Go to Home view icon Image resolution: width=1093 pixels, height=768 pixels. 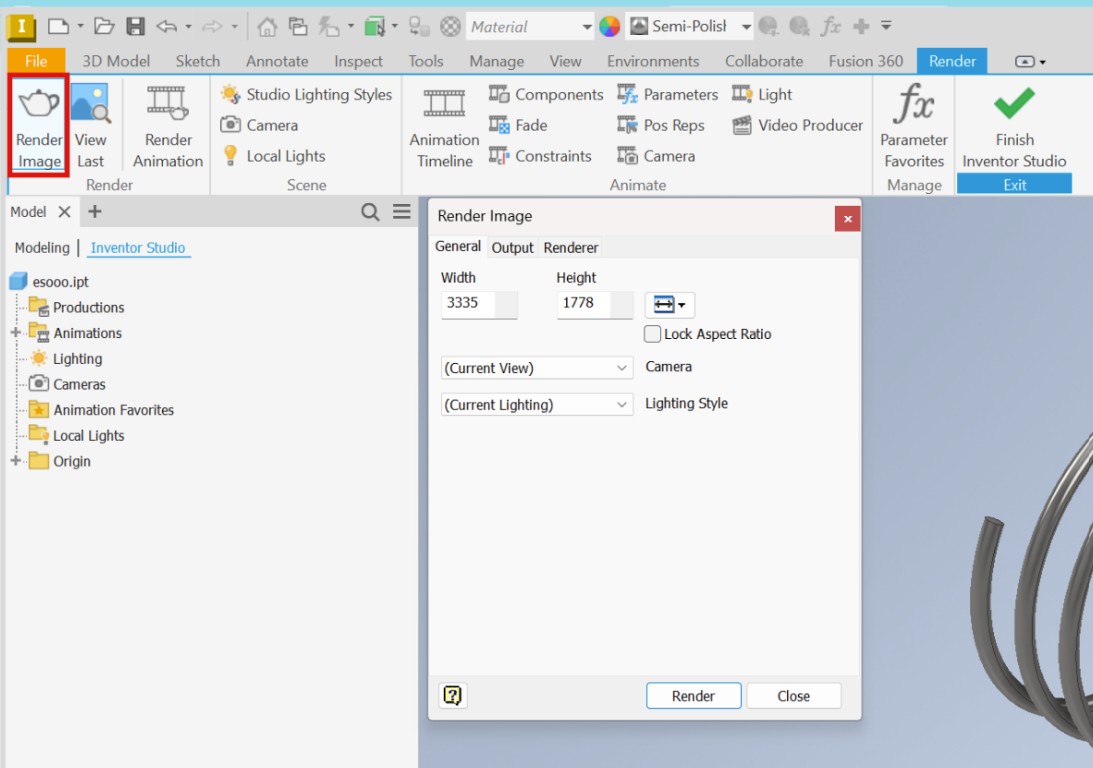pos(267,26)
